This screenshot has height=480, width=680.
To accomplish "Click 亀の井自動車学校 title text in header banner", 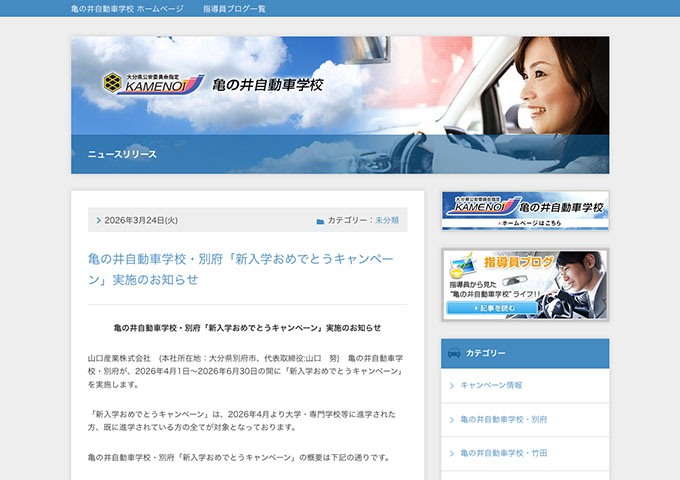I will [268, 85].
